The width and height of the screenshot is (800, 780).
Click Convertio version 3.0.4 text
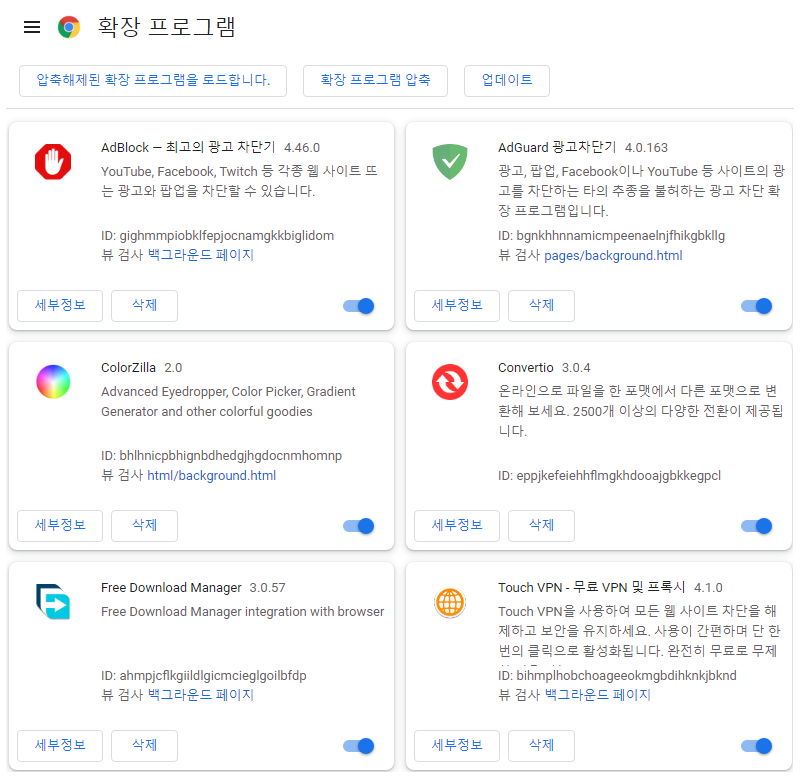pos(576,368)
